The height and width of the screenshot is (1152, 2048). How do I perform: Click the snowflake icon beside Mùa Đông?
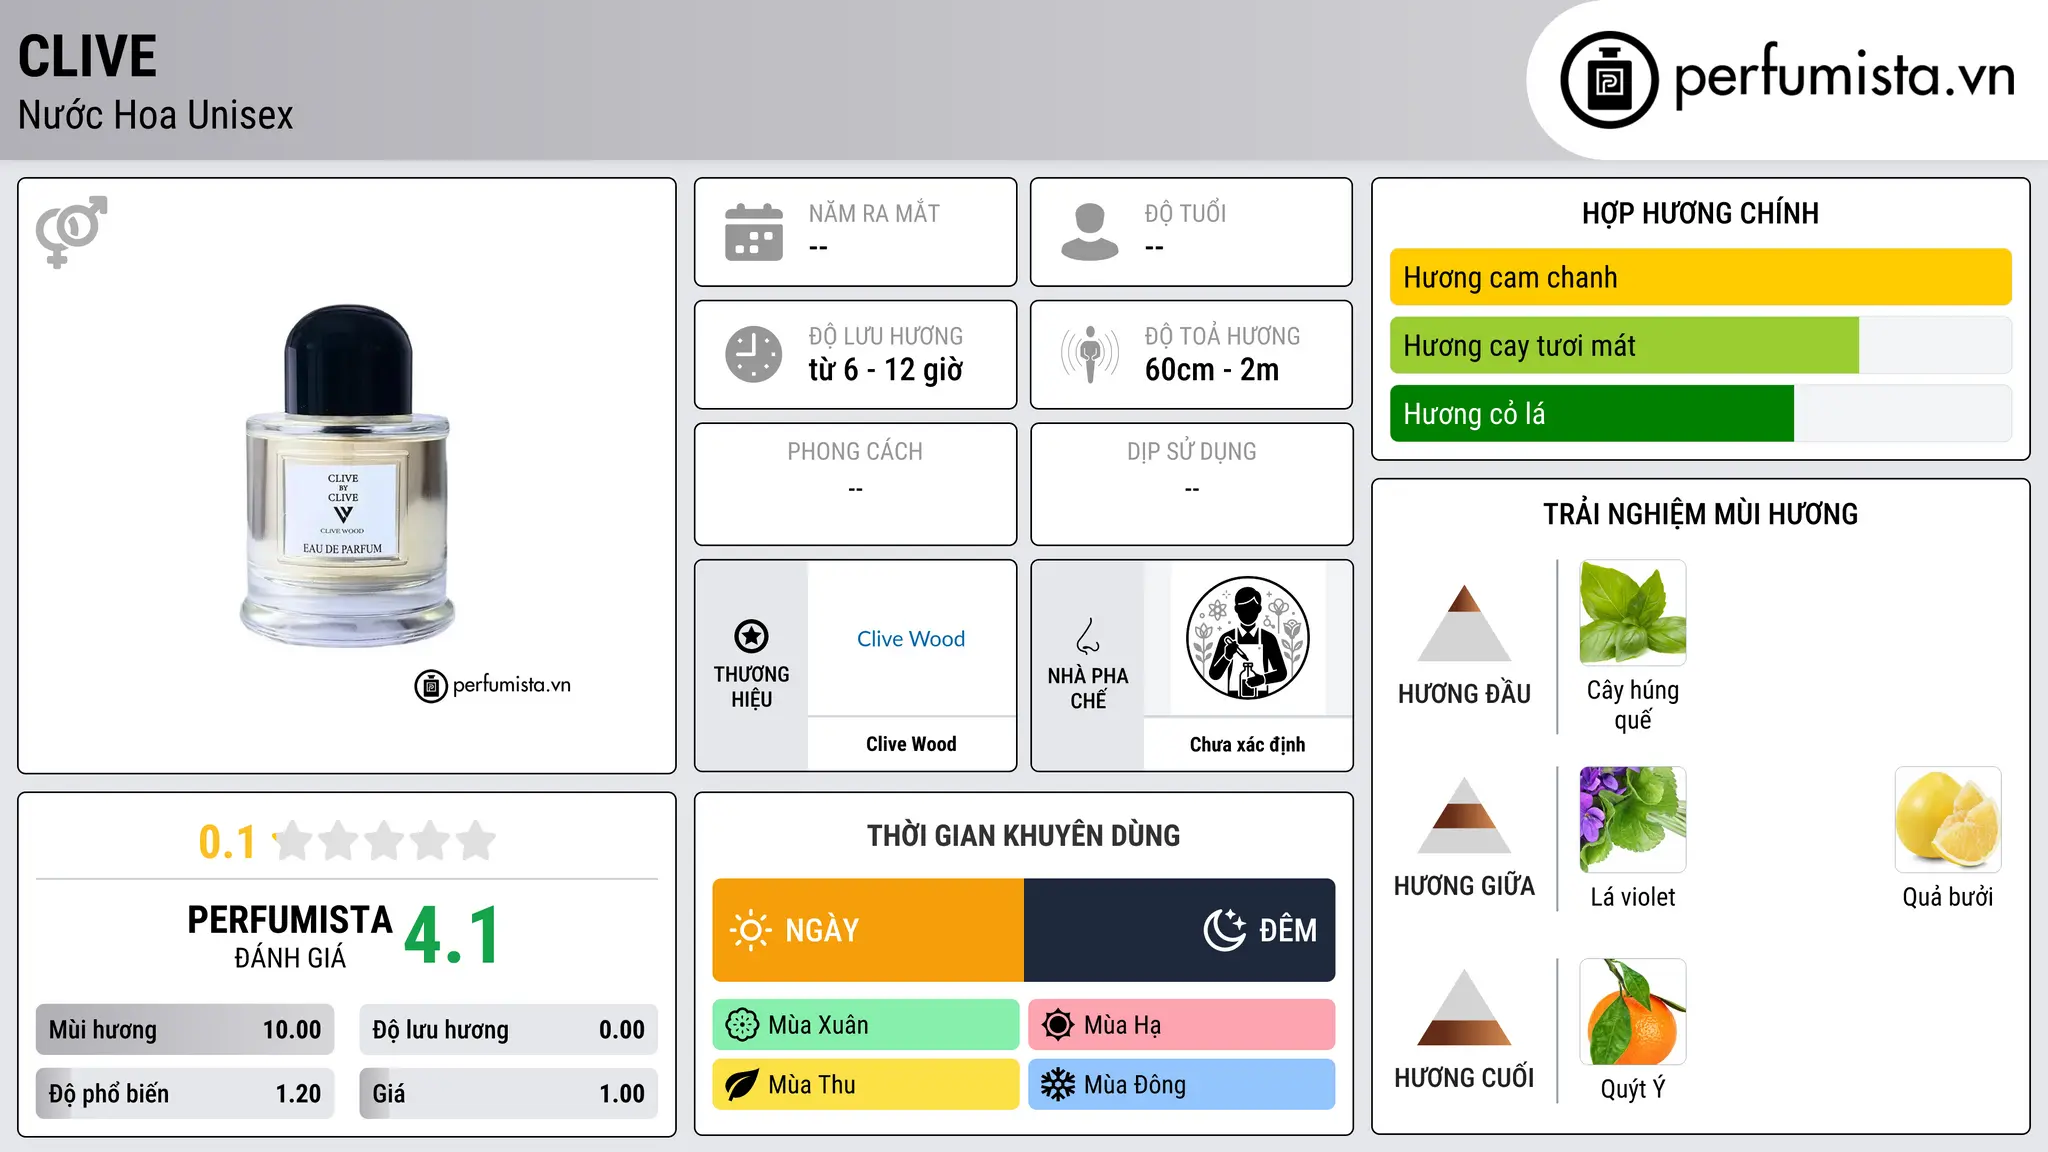(x=1058, y=1085)
